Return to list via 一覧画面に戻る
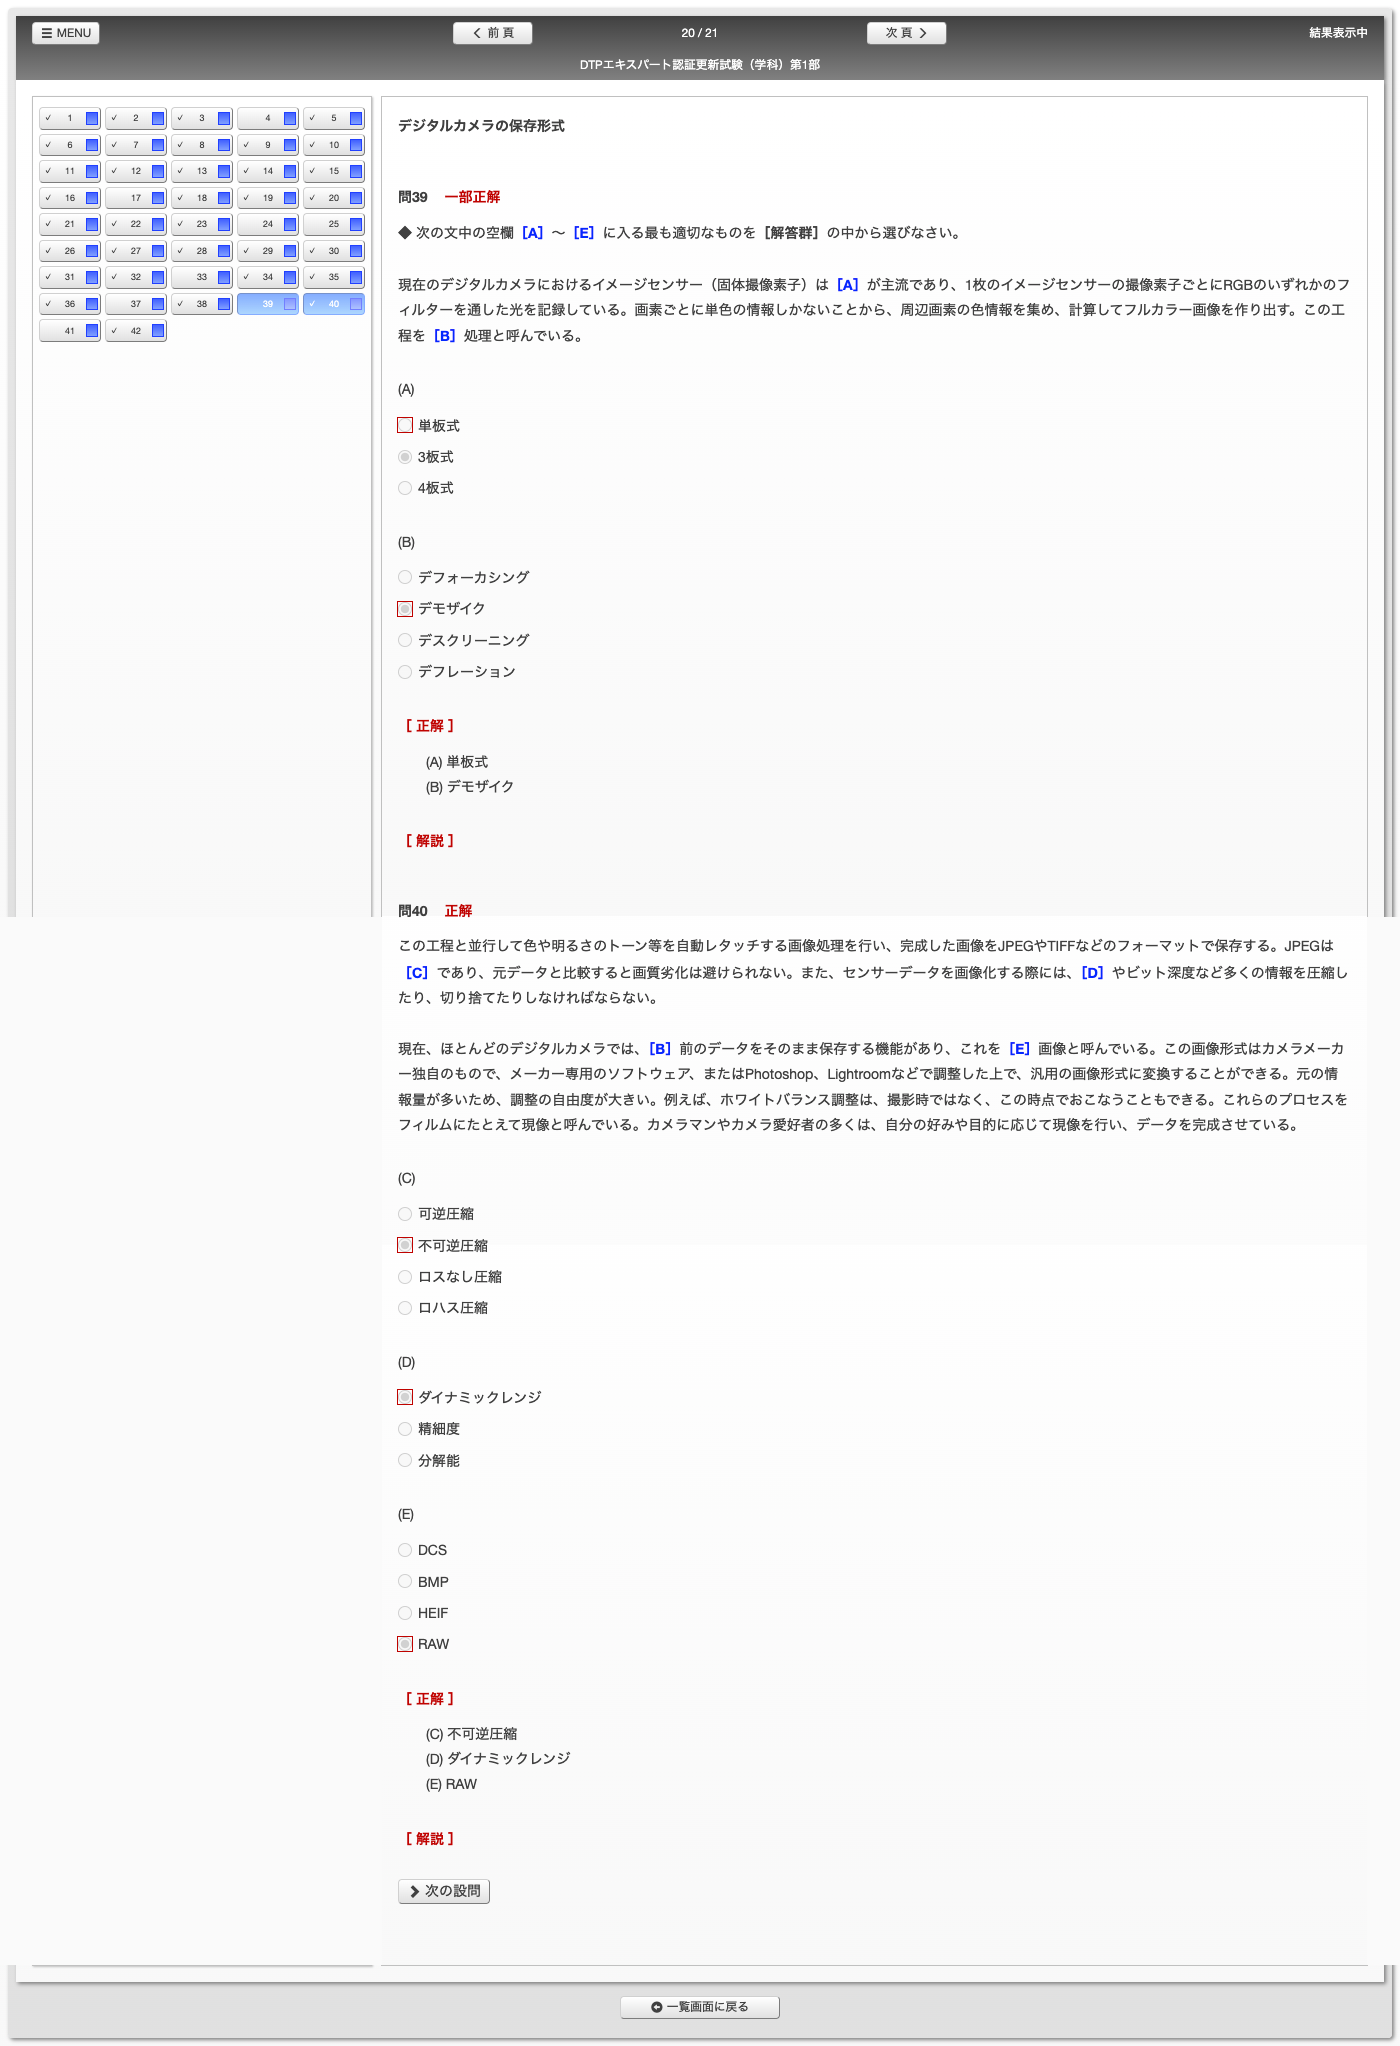 coord(699,2007)
